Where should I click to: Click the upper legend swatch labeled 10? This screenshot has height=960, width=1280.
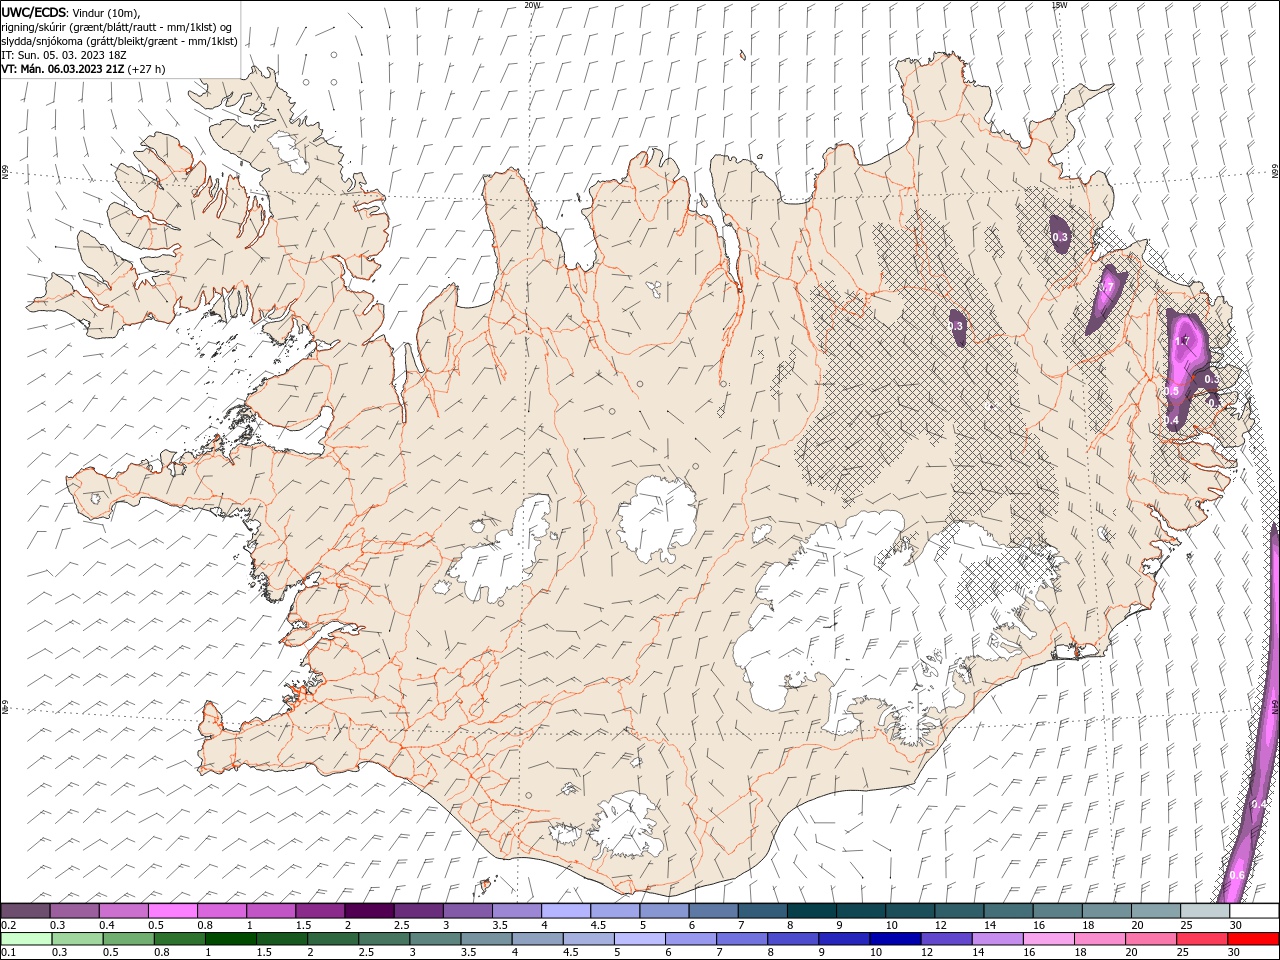(x=910, y=911)
